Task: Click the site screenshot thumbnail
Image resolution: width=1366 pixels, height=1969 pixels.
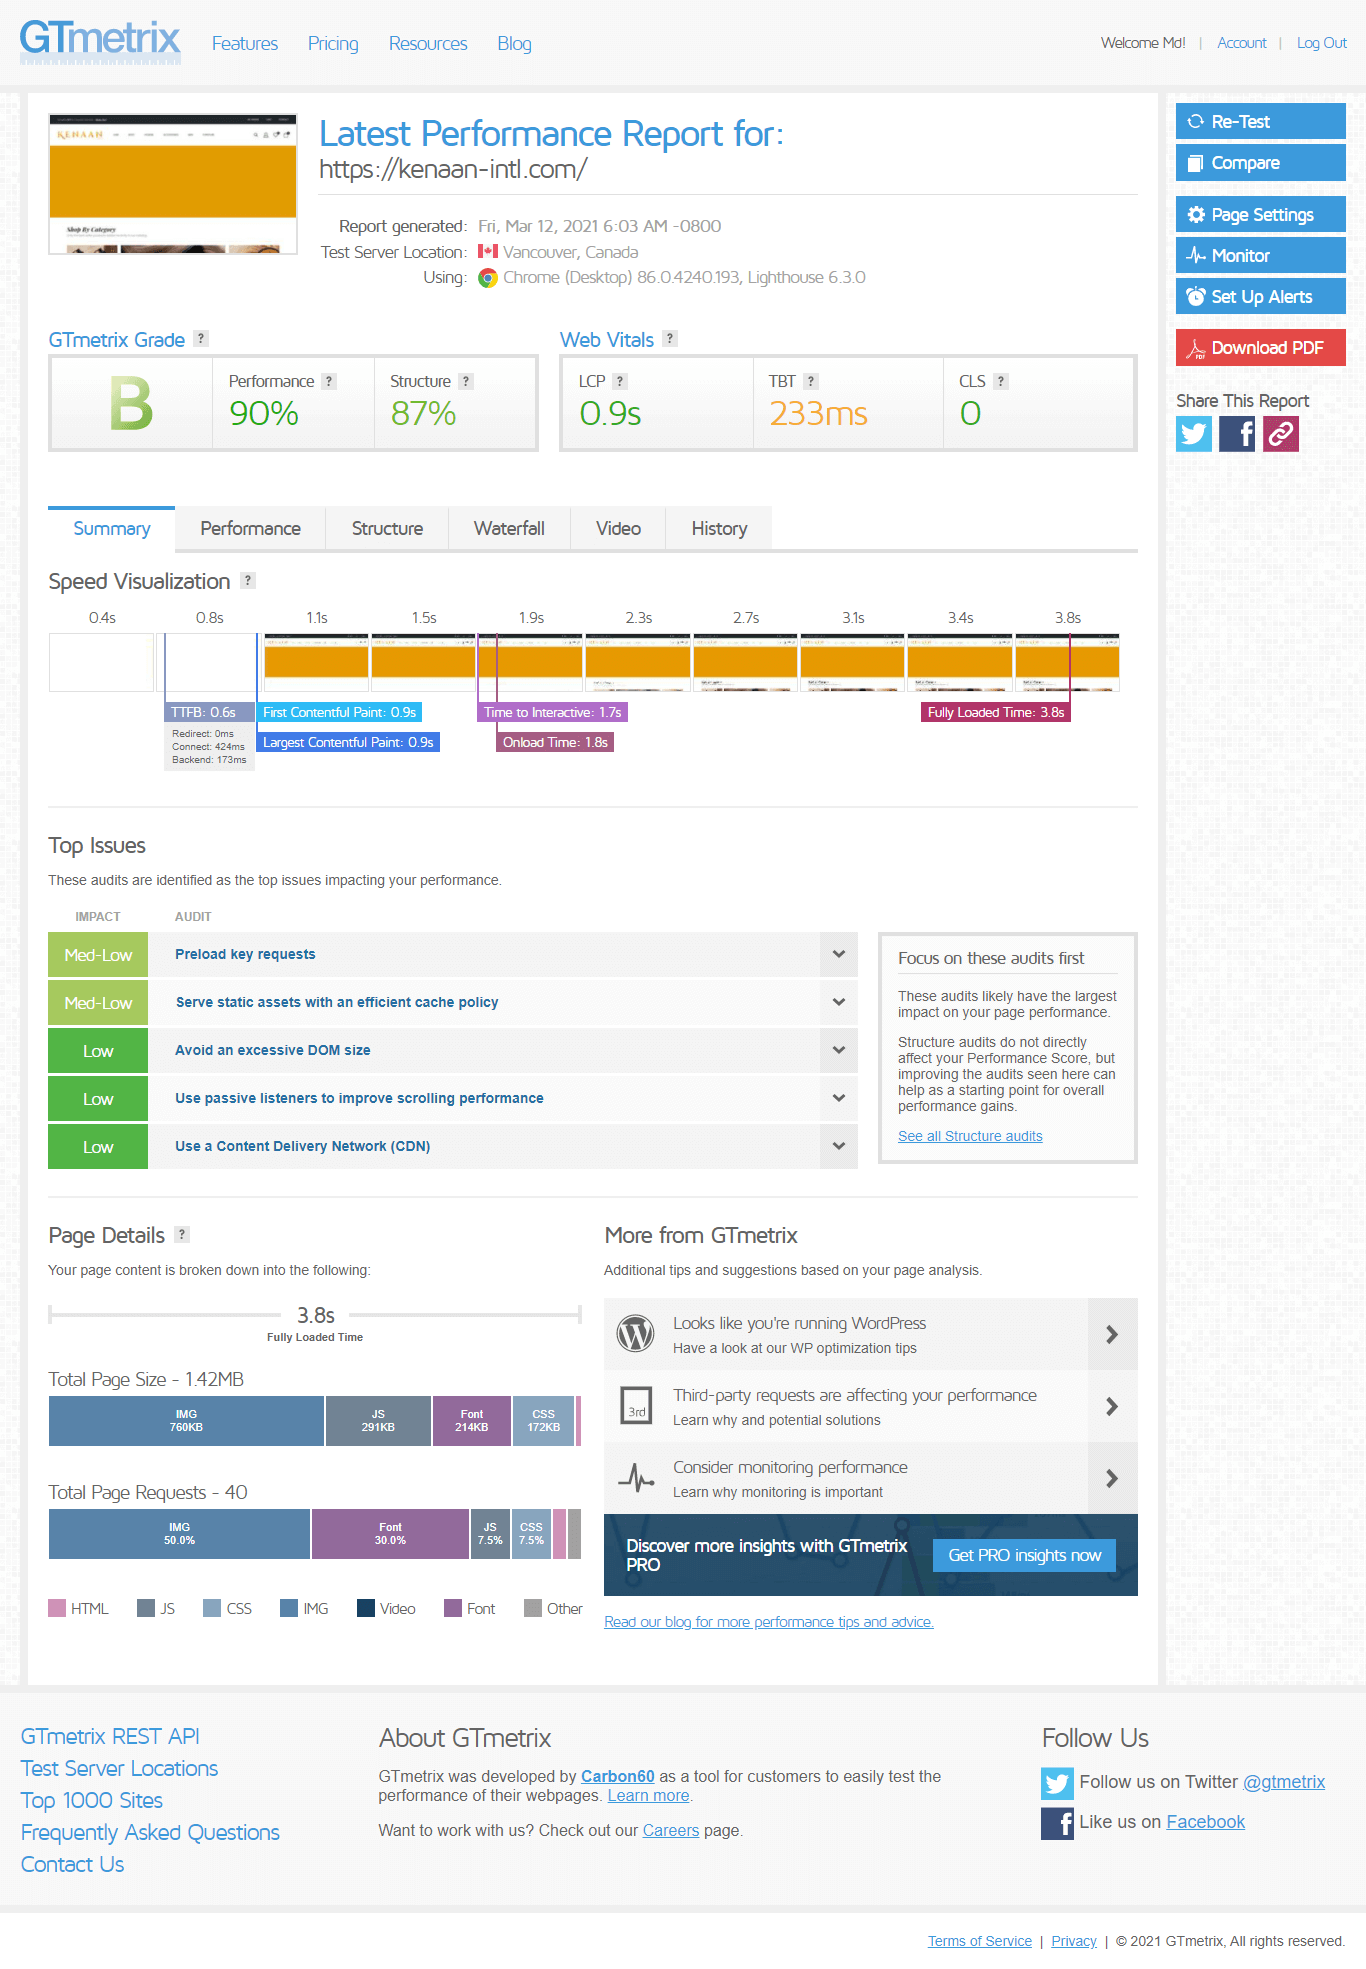Action: click(x=173, y=184)
